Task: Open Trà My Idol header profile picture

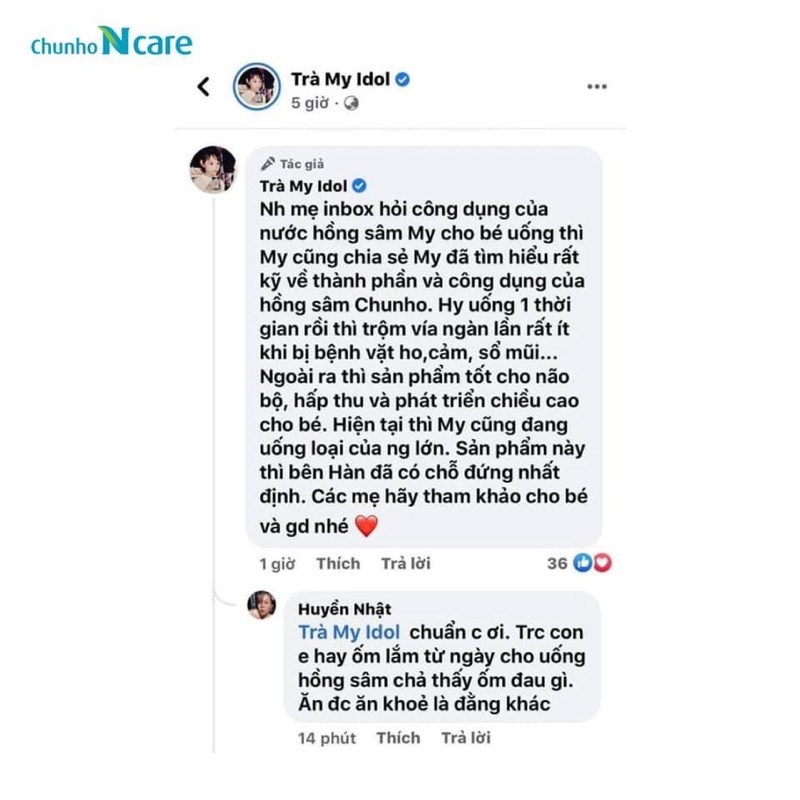Action: (257, 87)
